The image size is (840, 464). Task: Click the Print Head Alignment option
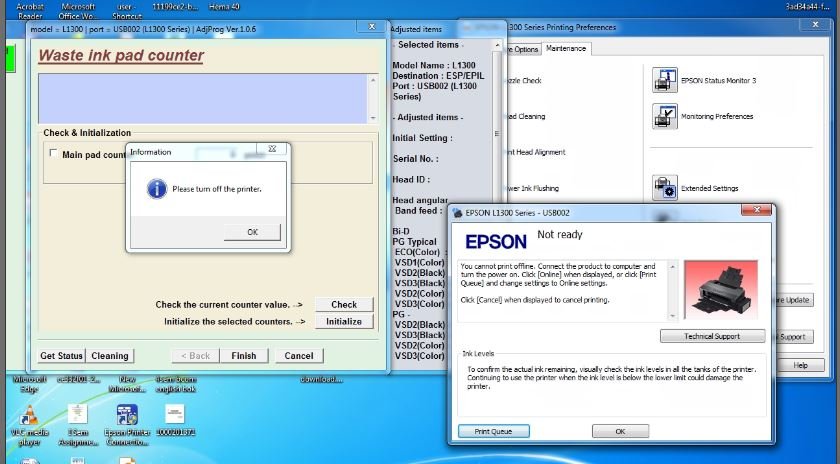click(536, 152)
